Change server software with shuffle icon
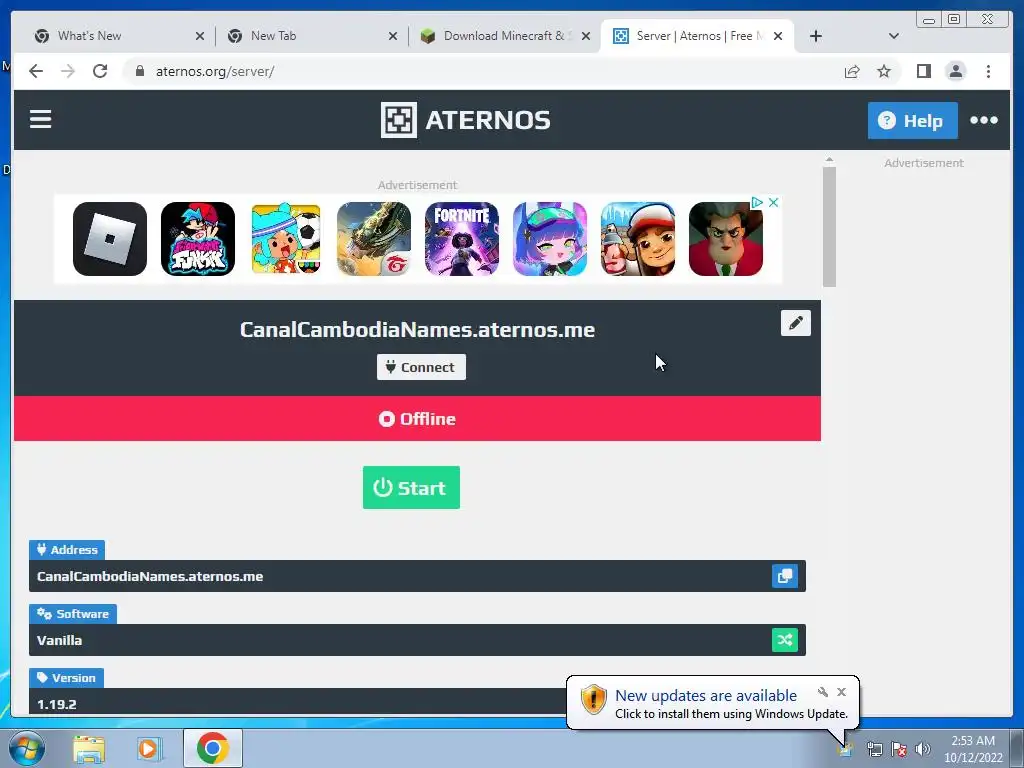 [785, 640]
